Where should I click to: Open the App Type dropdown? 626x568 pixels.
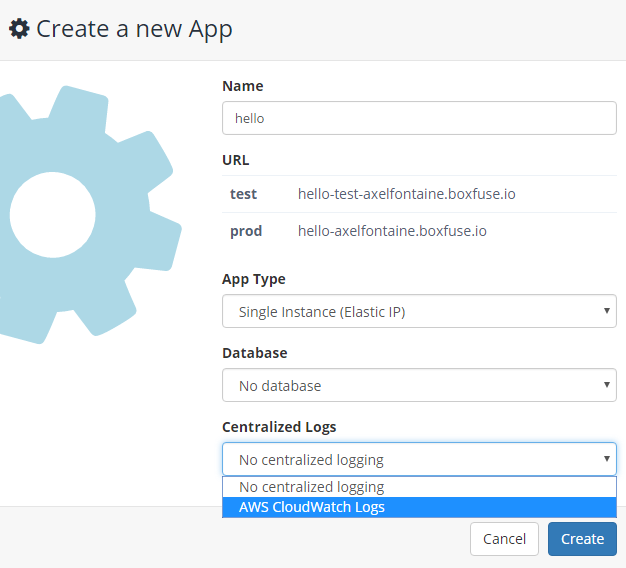pos(419,311)
